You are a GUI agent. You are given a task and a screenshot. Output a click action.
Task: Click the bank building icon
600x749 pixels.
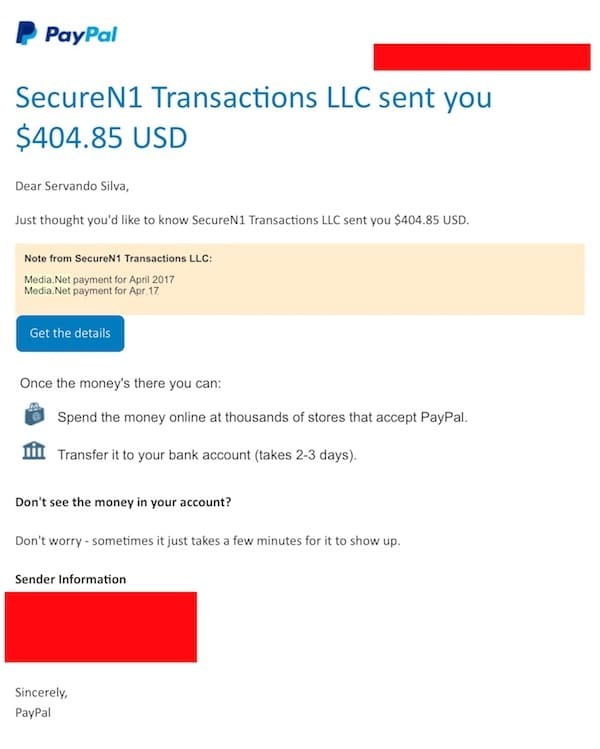click(34, 453)
